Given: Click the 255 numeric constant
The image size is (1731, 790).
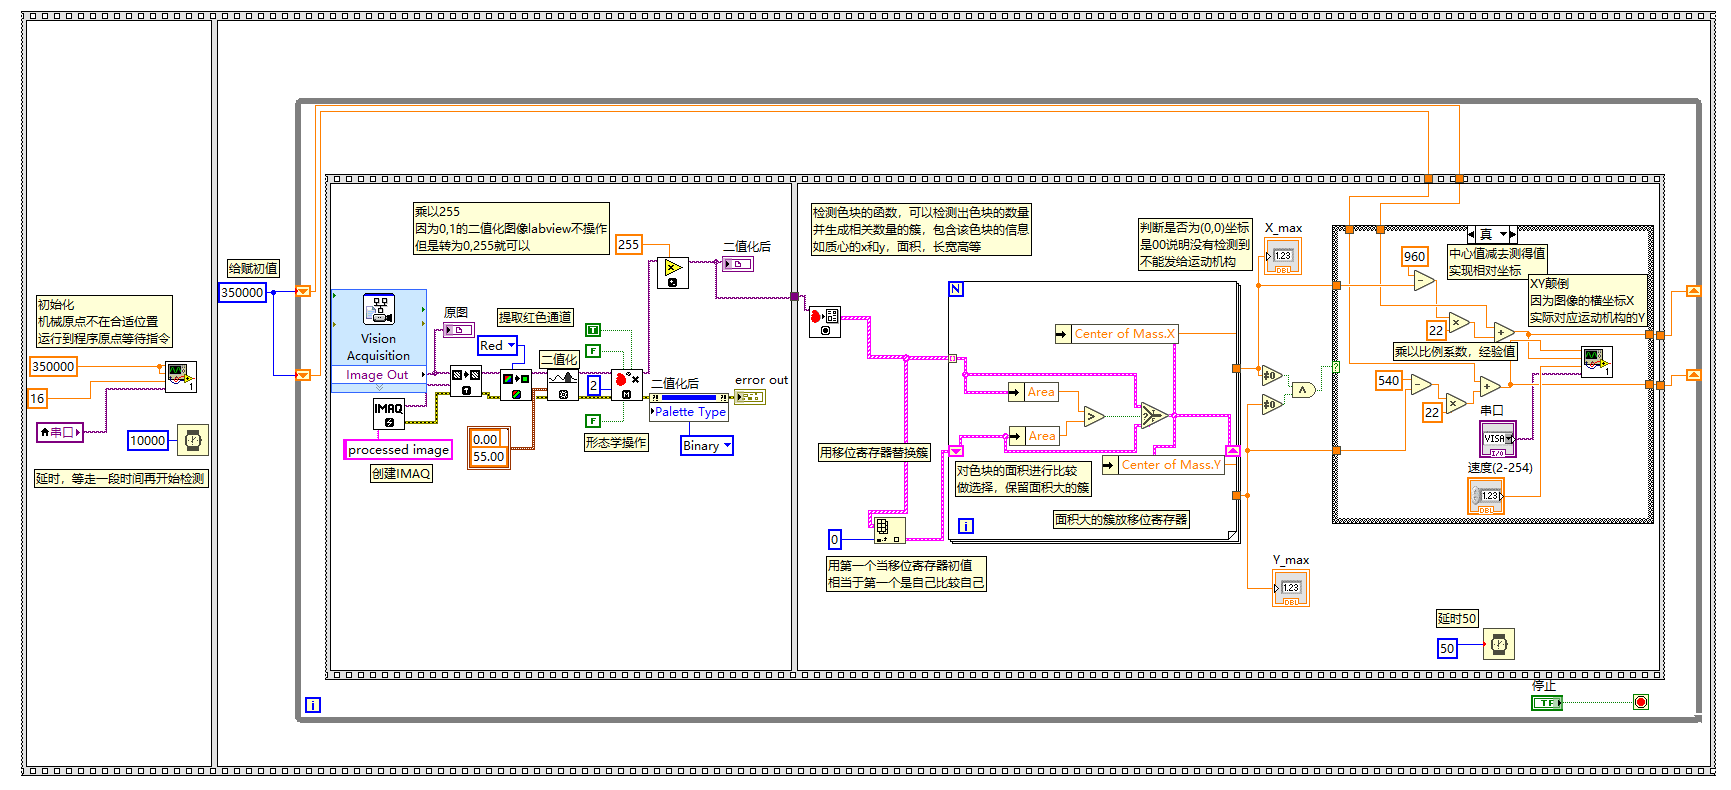Looking at the screenshot, I should click(x=629, y=244).
